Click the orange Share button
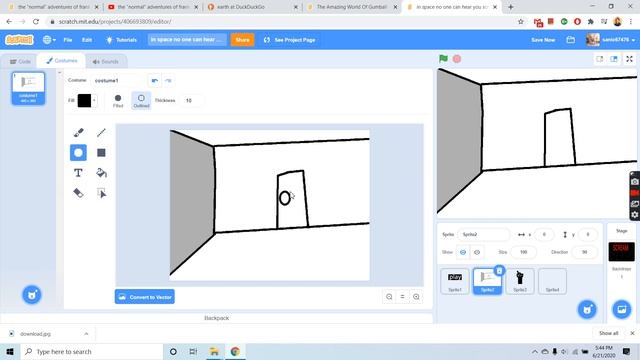The width and height of the screenshot is (640, 360). (242, 40)
